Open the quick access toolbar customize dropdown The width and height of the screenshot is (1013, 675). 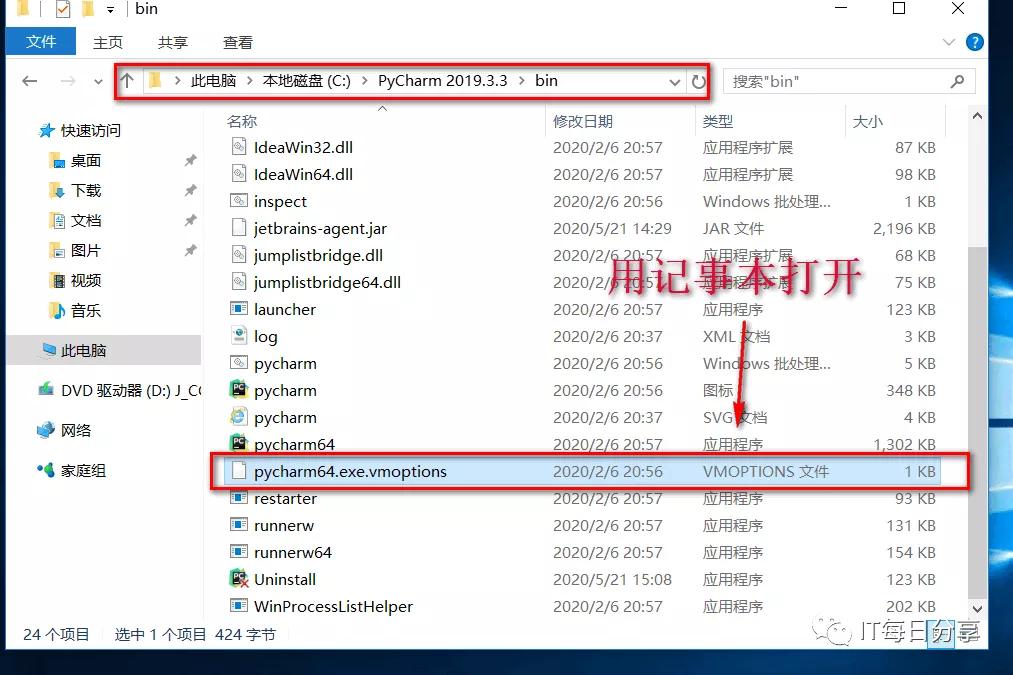coord(110,10)
